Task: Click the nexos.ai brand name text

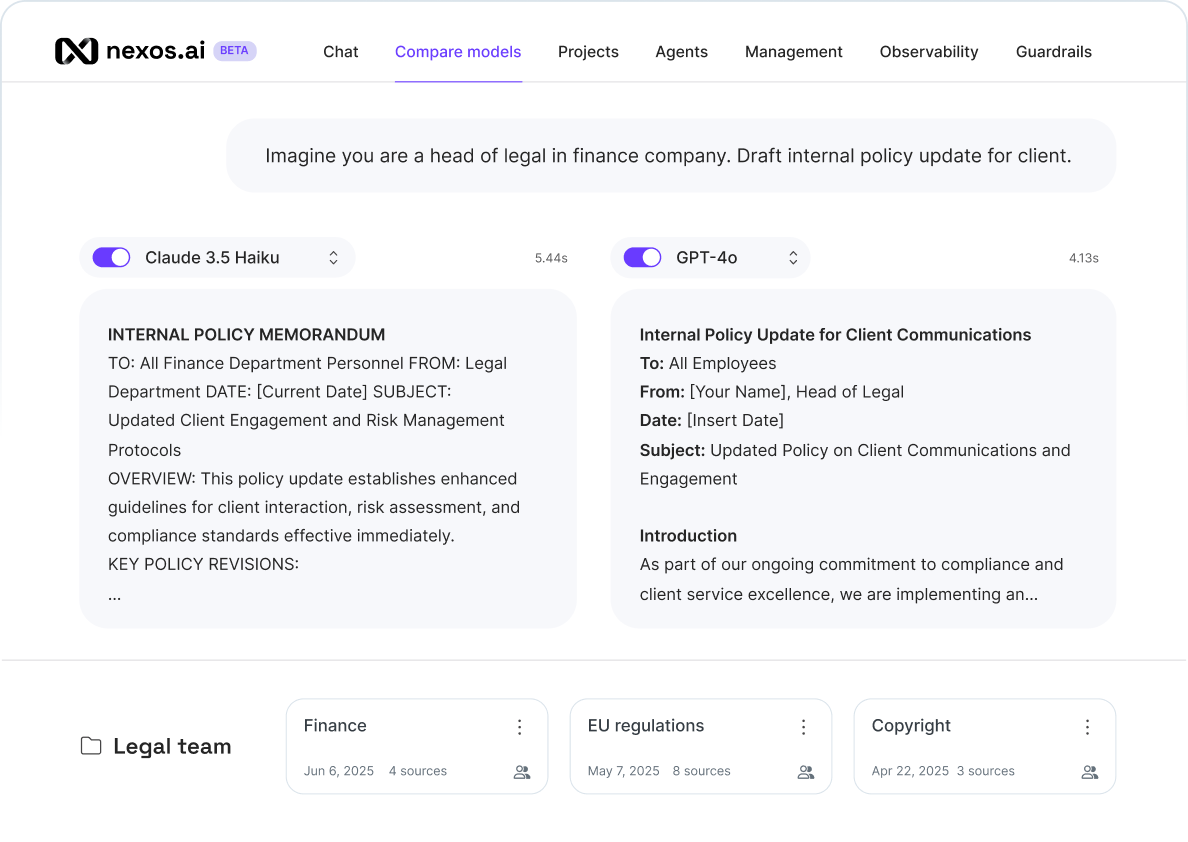Action: click(155, 51)
